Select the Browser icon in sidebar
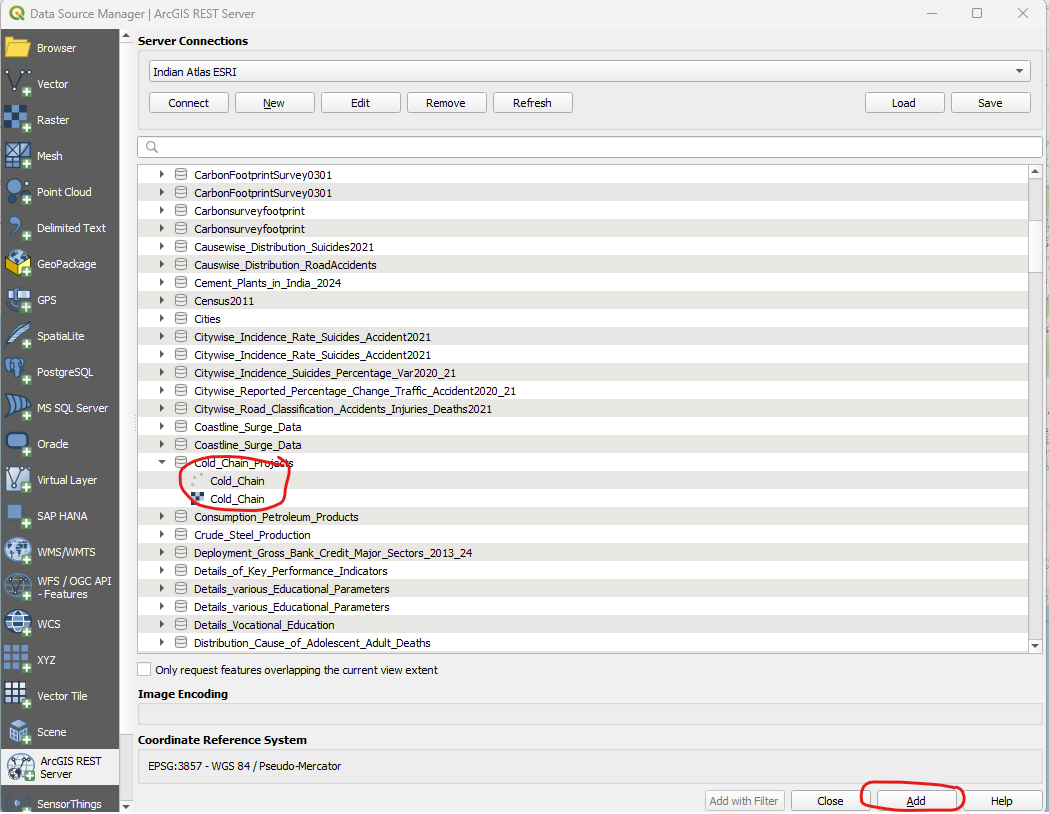The image size is (1049, 814). coord(18,48)
